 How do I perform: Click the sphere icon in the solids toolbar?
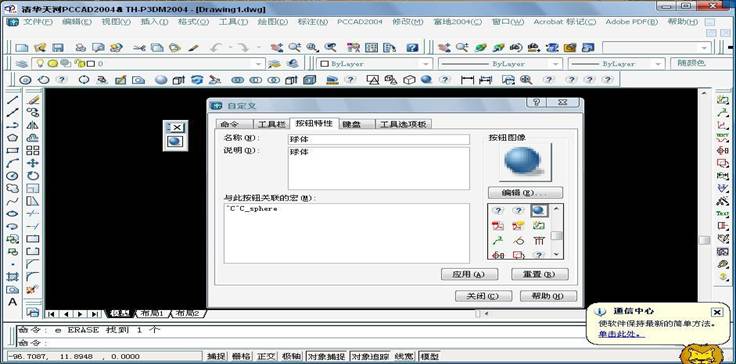[x=161, y=80]
